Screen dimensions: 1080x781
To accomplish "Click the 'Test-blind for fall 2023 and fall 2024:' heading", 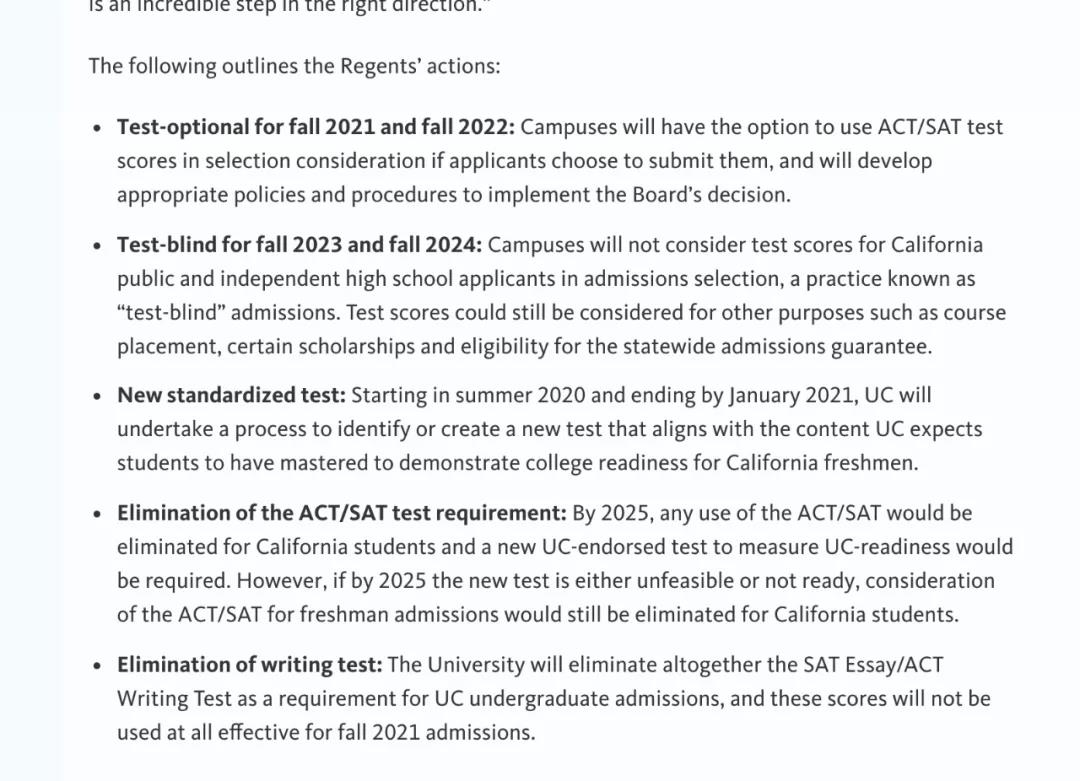I will pyautogui.click(x=299, y=245).
